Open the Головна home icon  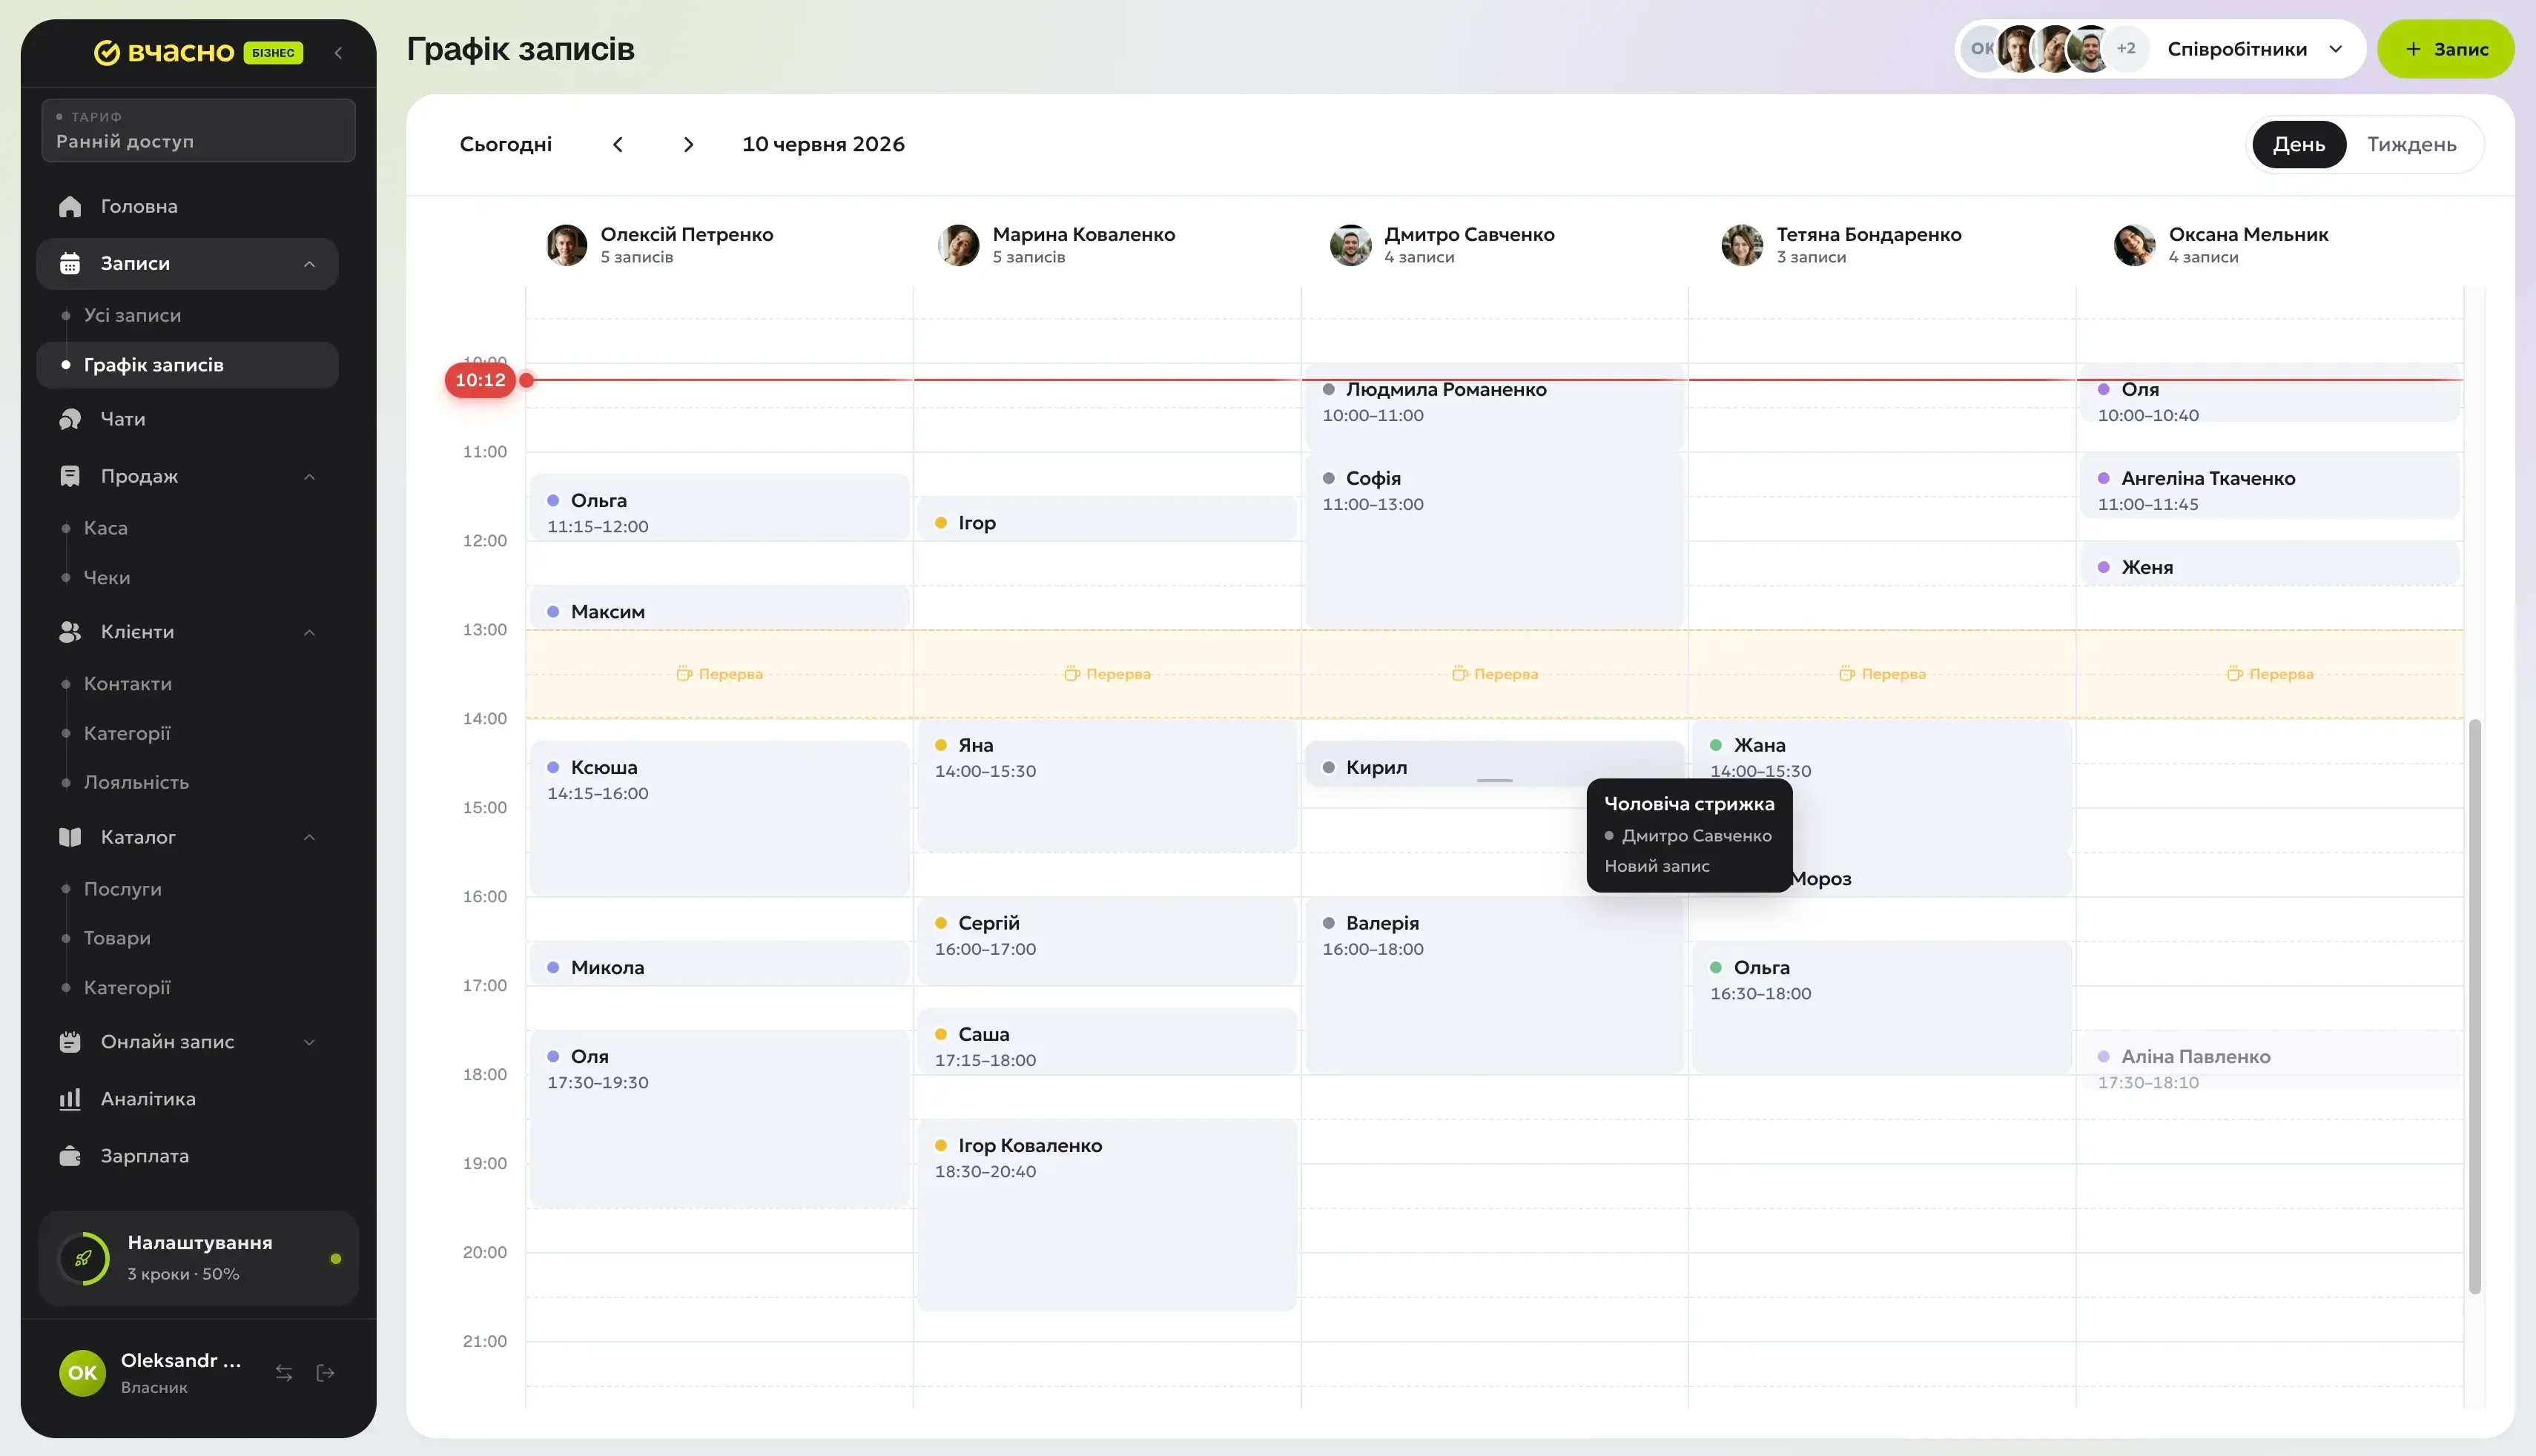coord(70,206)
